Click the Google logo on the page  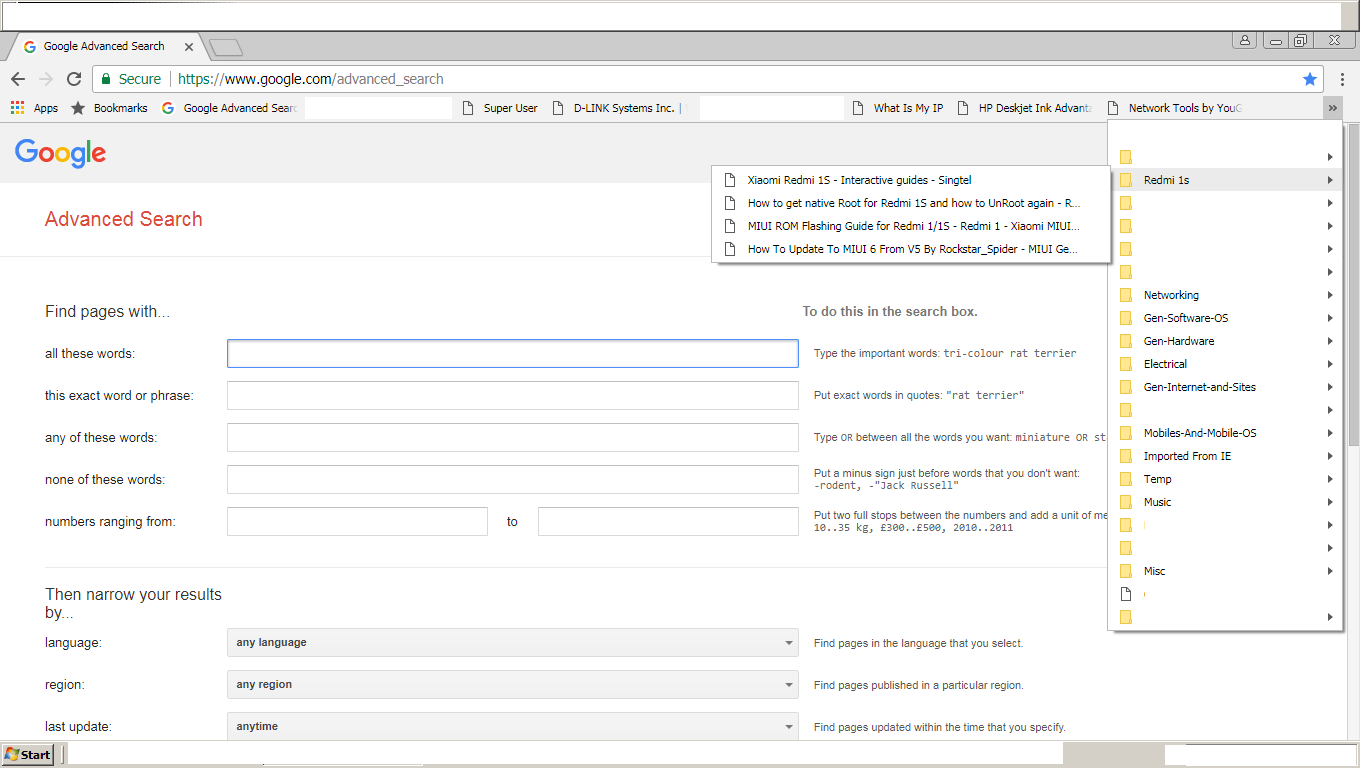[x=61, y=153]
